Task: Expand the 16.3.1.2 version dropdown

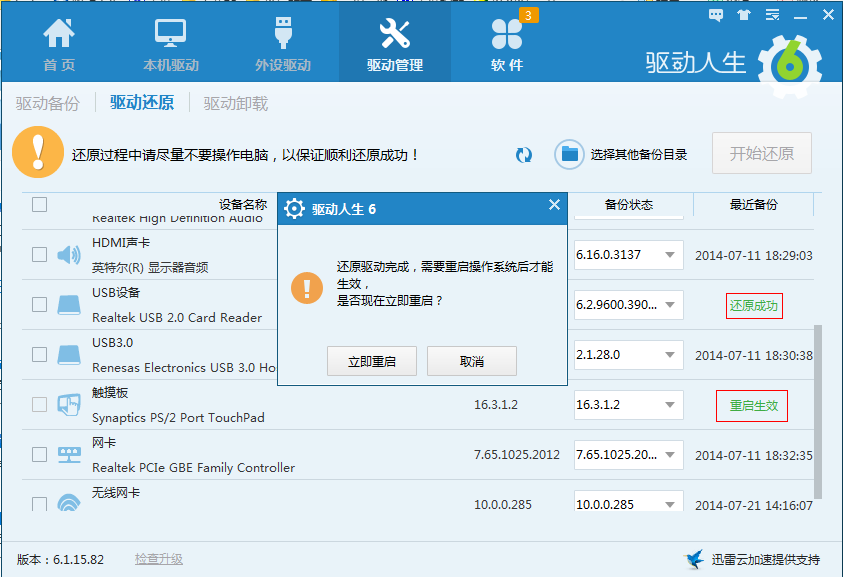Action: [x=670, y=404]
